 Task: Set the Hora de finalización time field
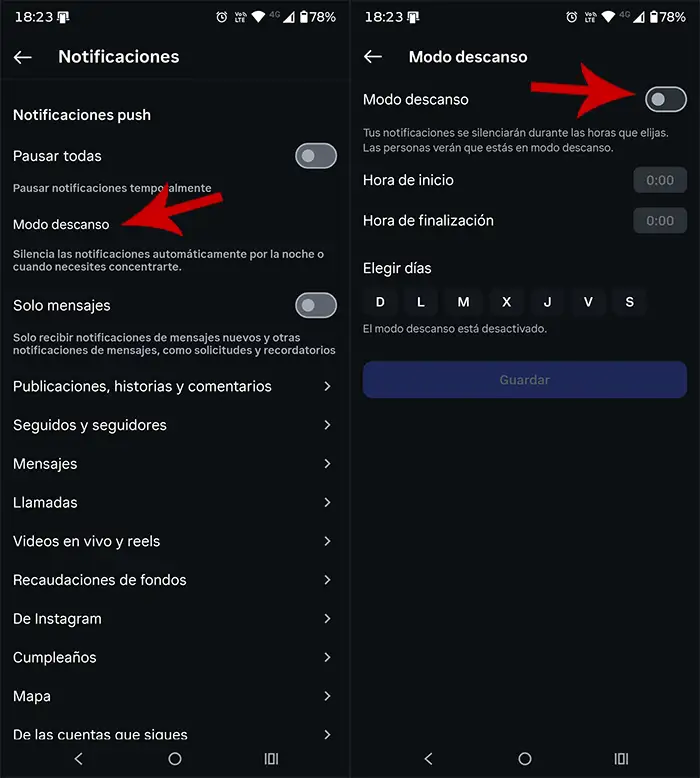coord(660,221)
